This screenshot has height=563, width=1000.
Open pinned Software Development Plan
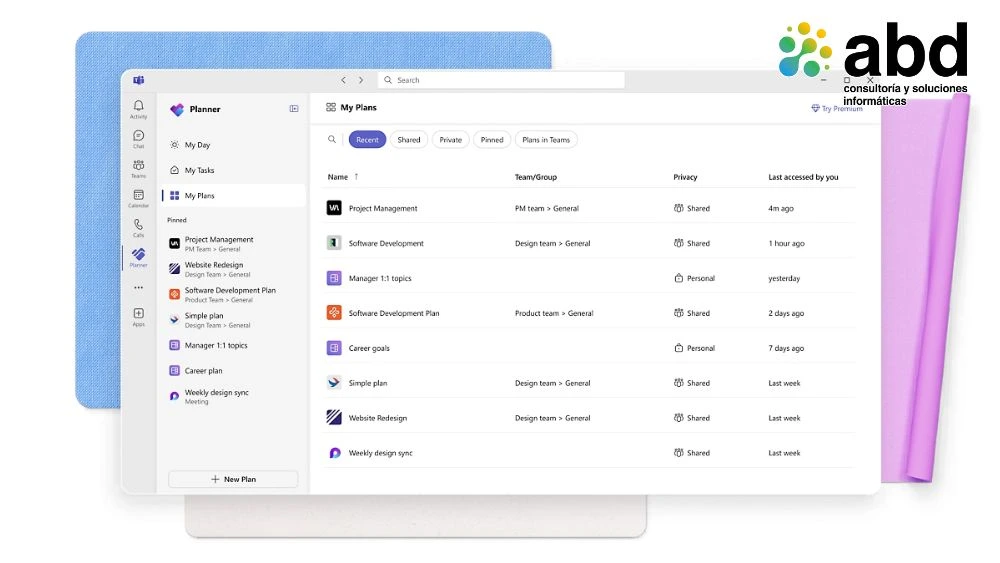233,295
